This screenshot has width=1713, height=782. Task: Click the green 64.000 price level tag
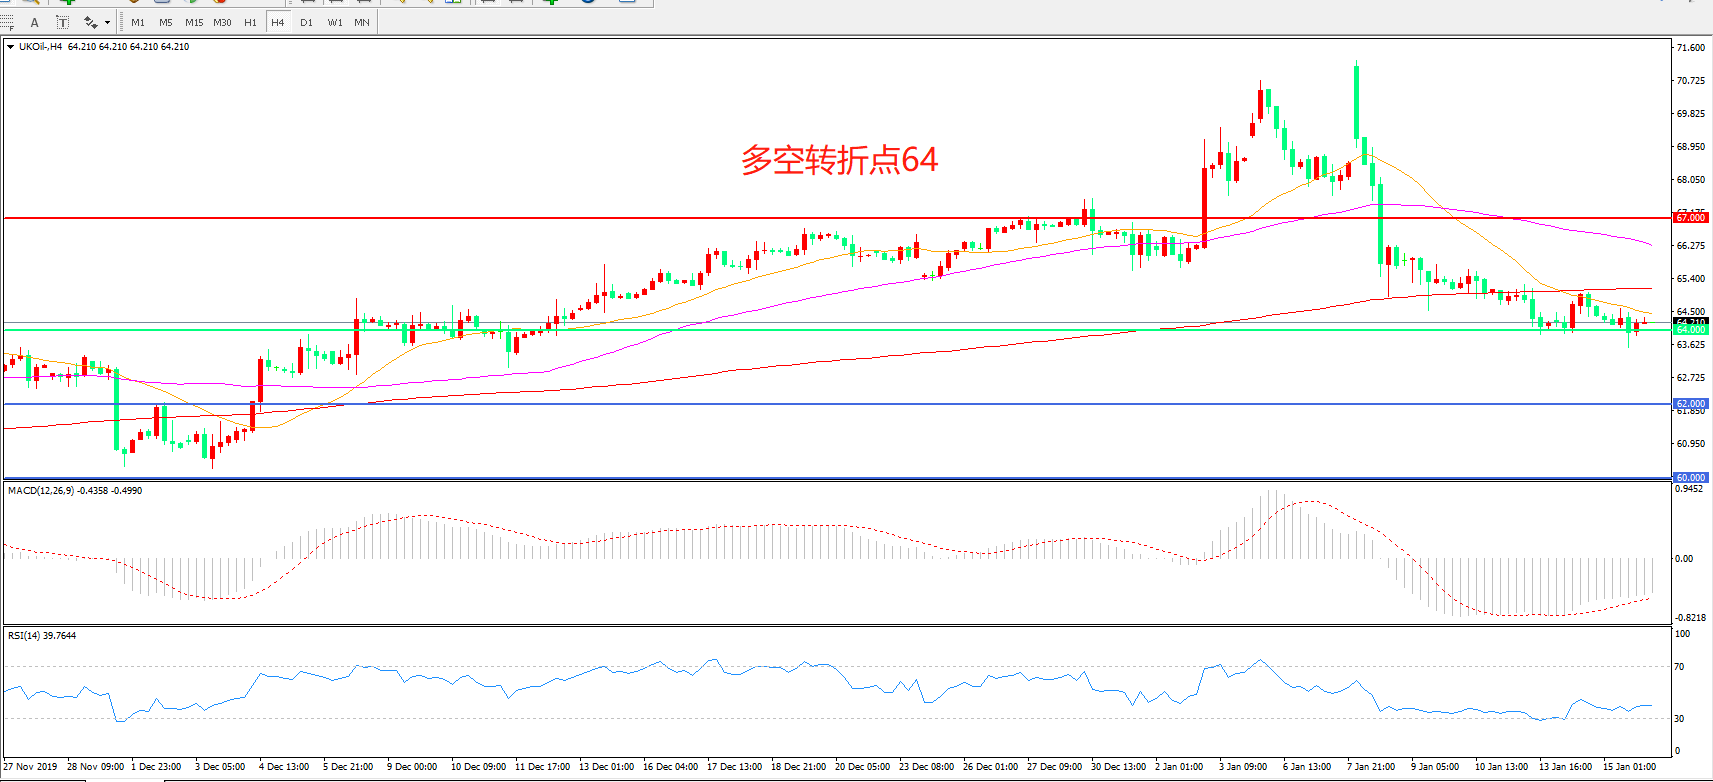coord(1690,330)
